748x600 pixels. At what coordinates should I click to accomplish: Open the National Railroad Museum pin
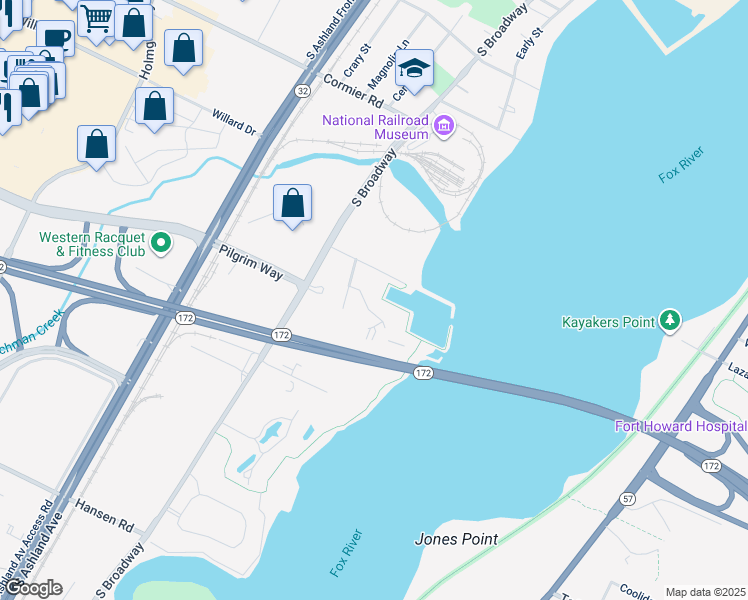pyautogui.click(x=444, y=126)
